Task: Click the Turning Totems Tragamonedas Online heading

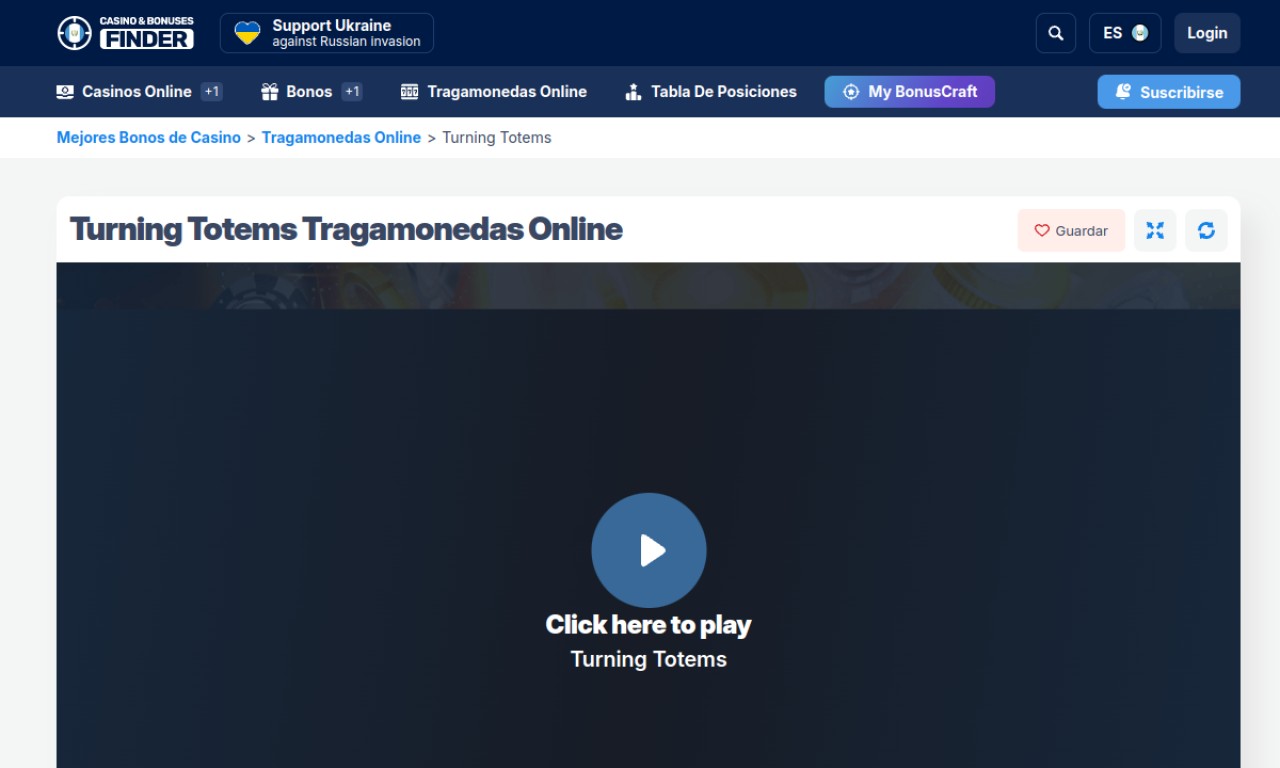Action: [x=346, y=229]
